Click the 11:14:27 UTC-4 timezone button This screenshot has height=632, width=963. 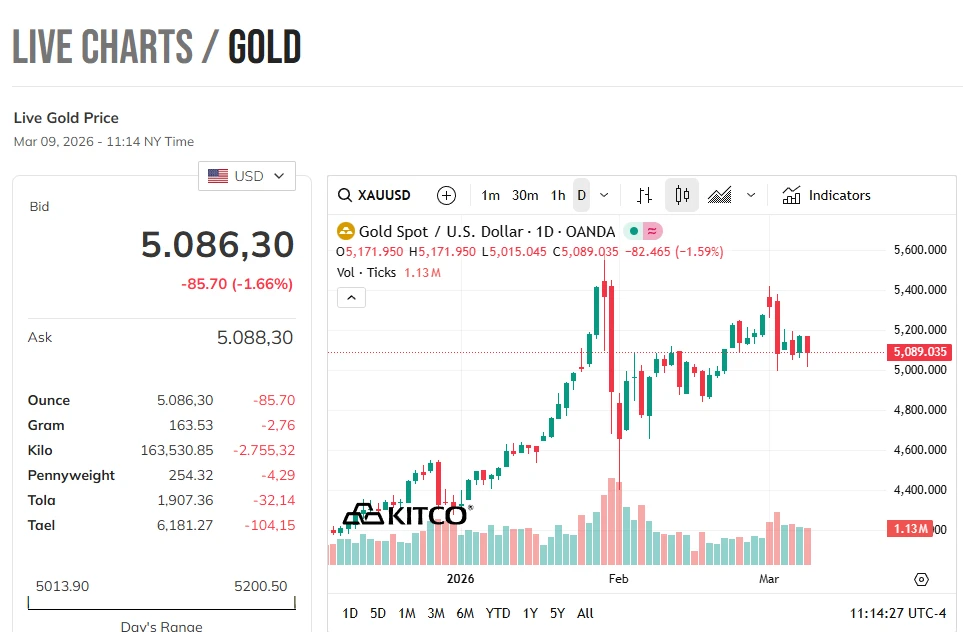tap(898, 613)
